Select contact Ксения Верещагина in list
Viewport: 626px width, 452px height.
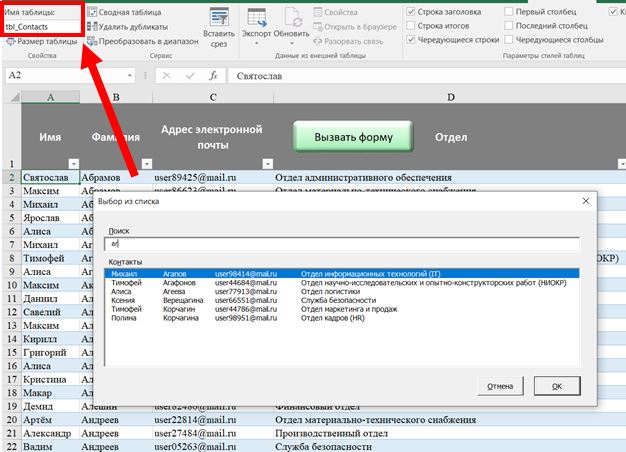[342, 300]
